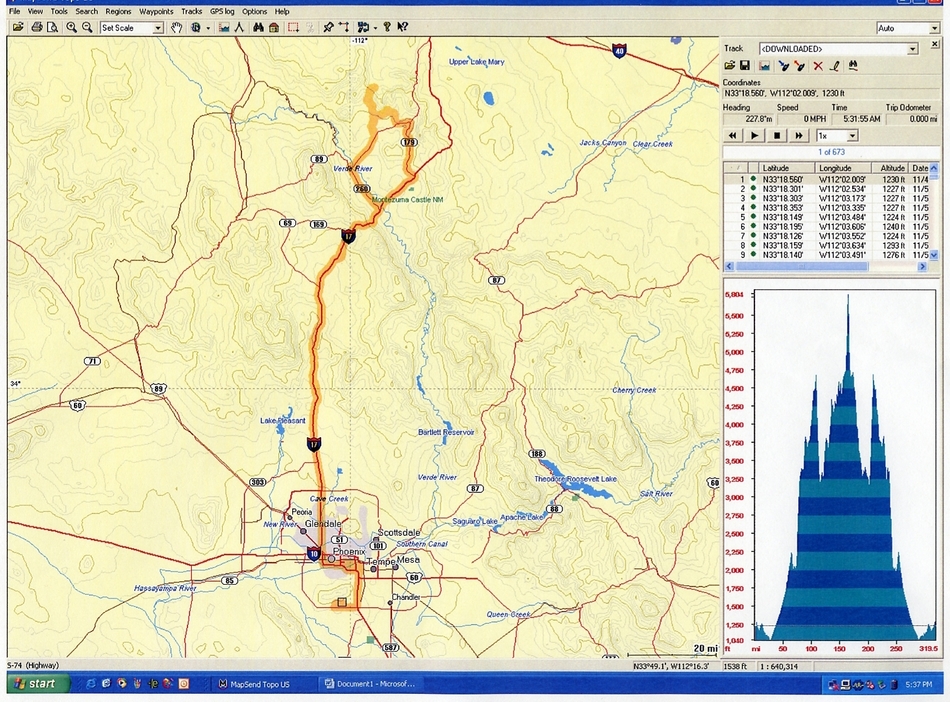Open the Tracks menu
This screenshot has width=950, height=702.
click(x=191, y=11)
